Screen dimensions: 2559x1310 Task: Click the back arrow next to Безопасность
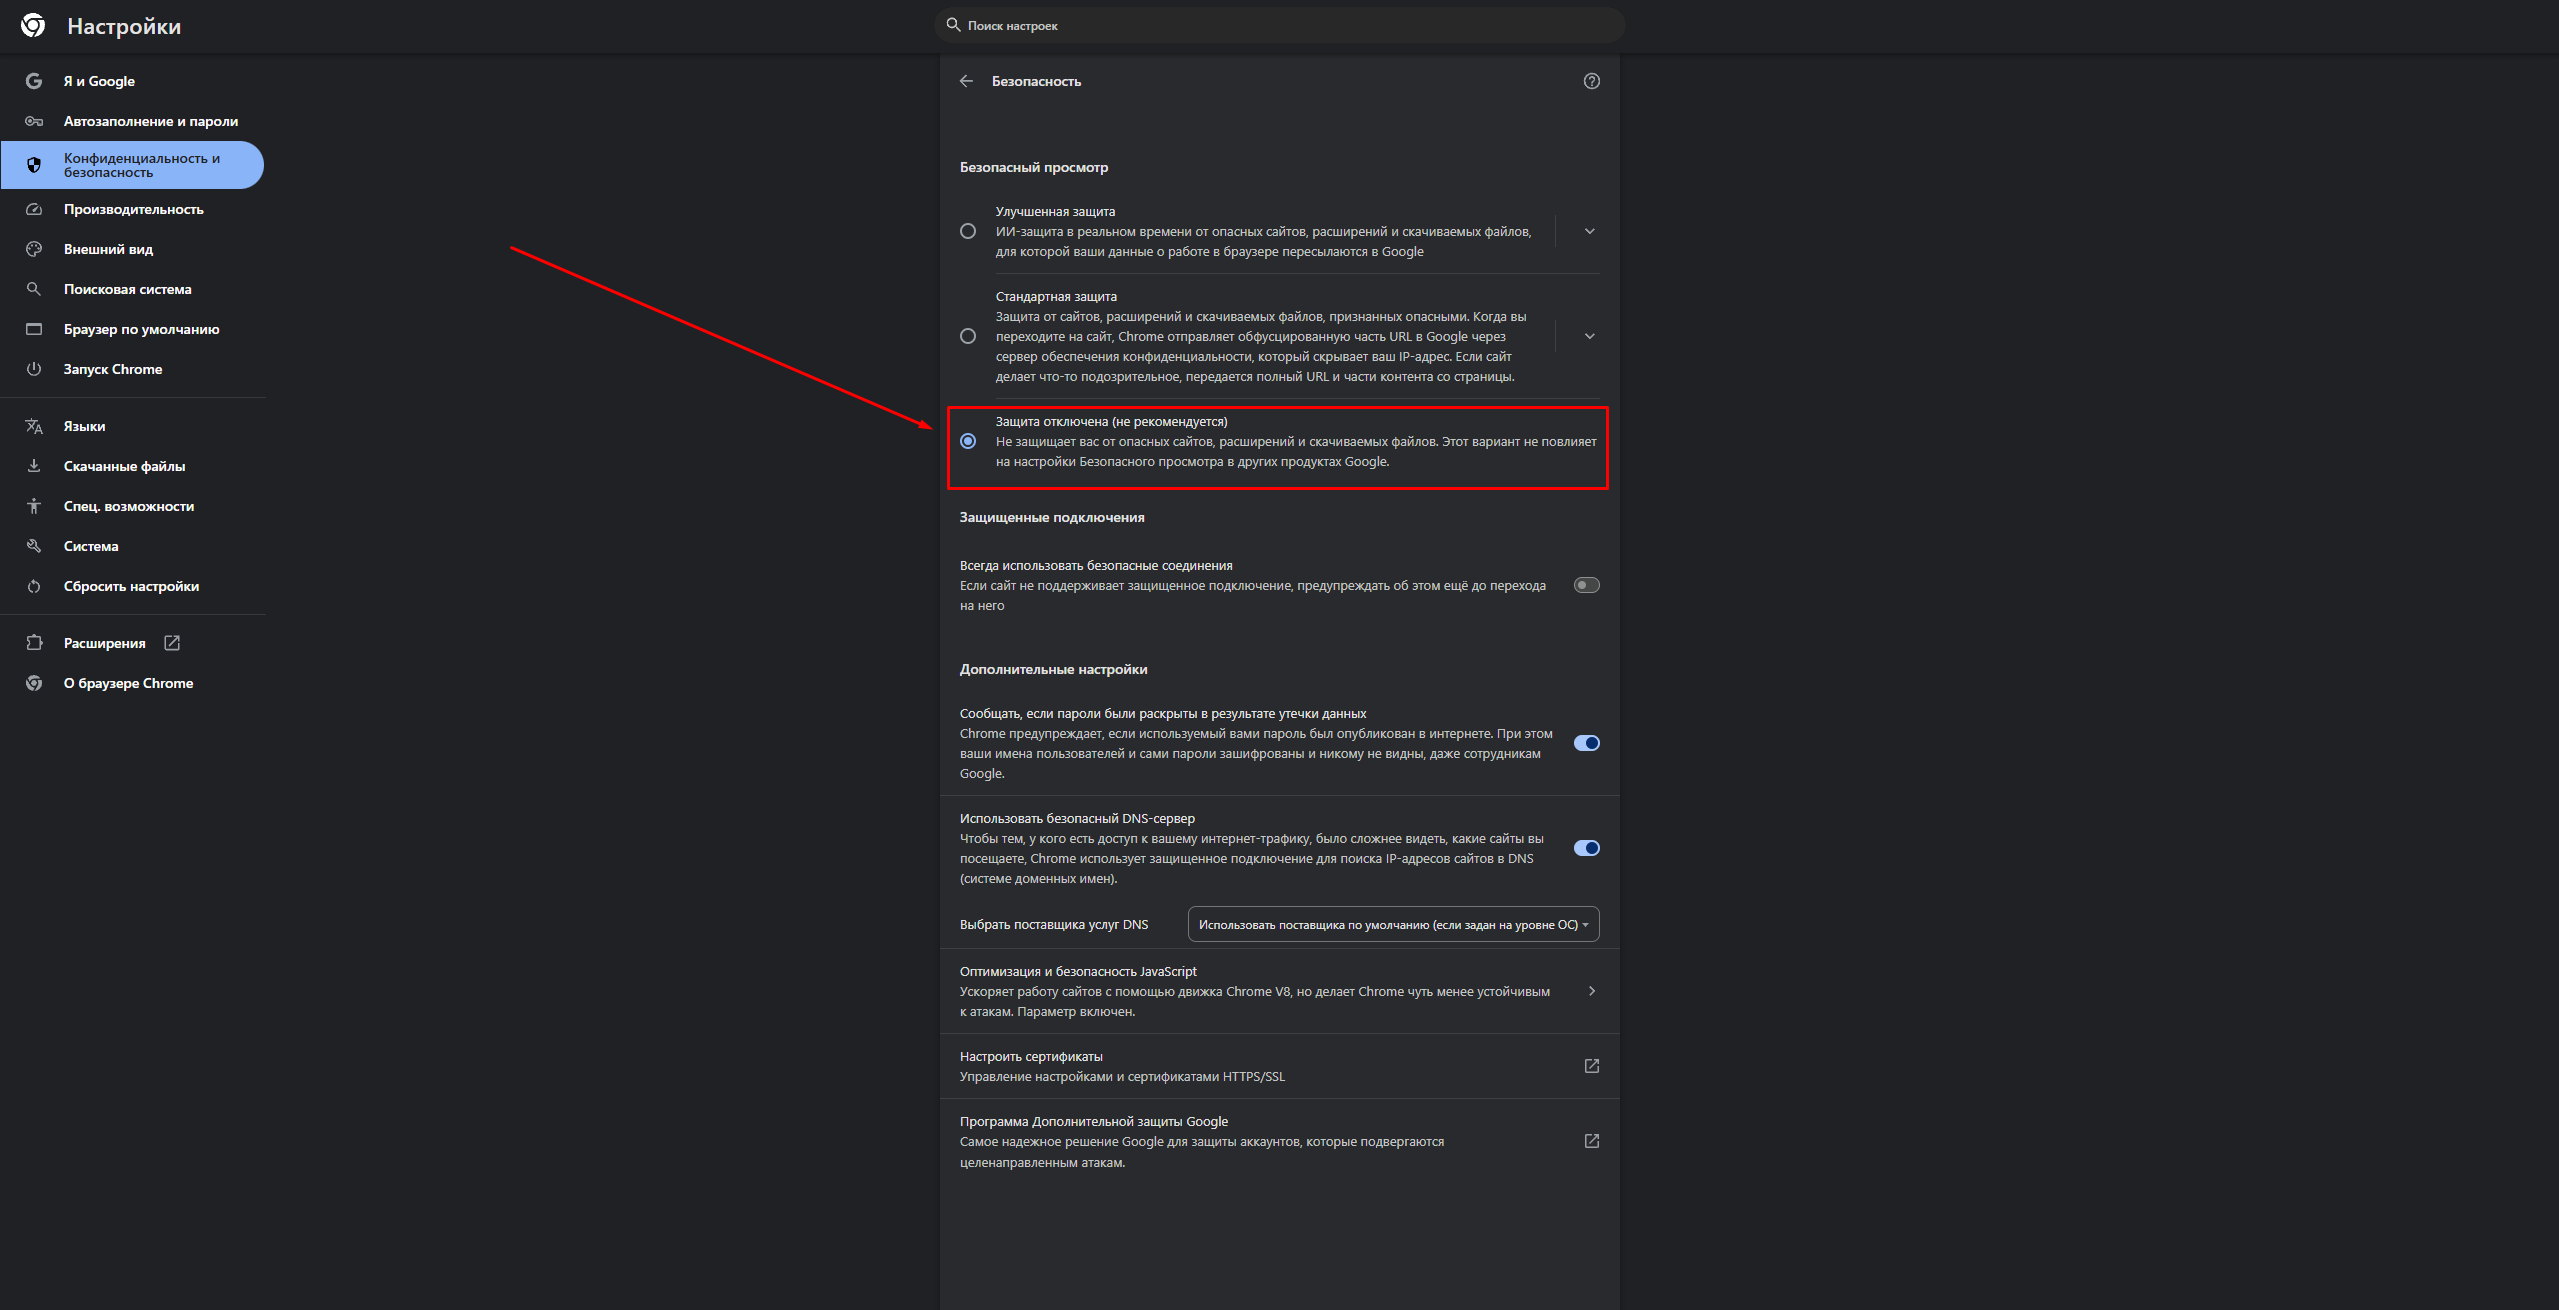tap(966, 81)
